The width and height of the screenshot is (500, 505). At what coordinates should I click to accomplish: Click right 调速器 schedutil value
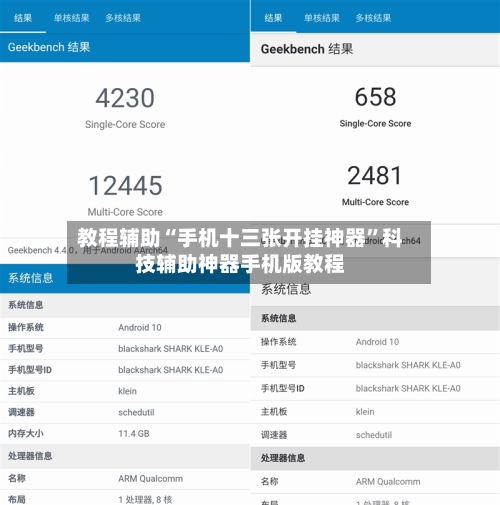[374, 435]
